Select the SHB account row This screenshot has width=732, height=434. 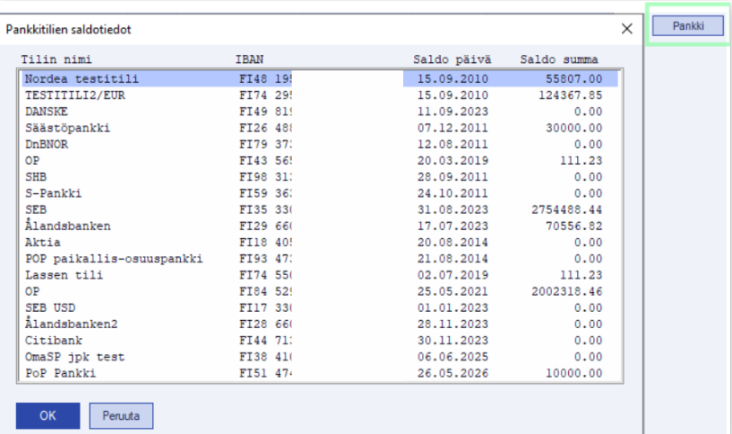click(x=320, y=177)
